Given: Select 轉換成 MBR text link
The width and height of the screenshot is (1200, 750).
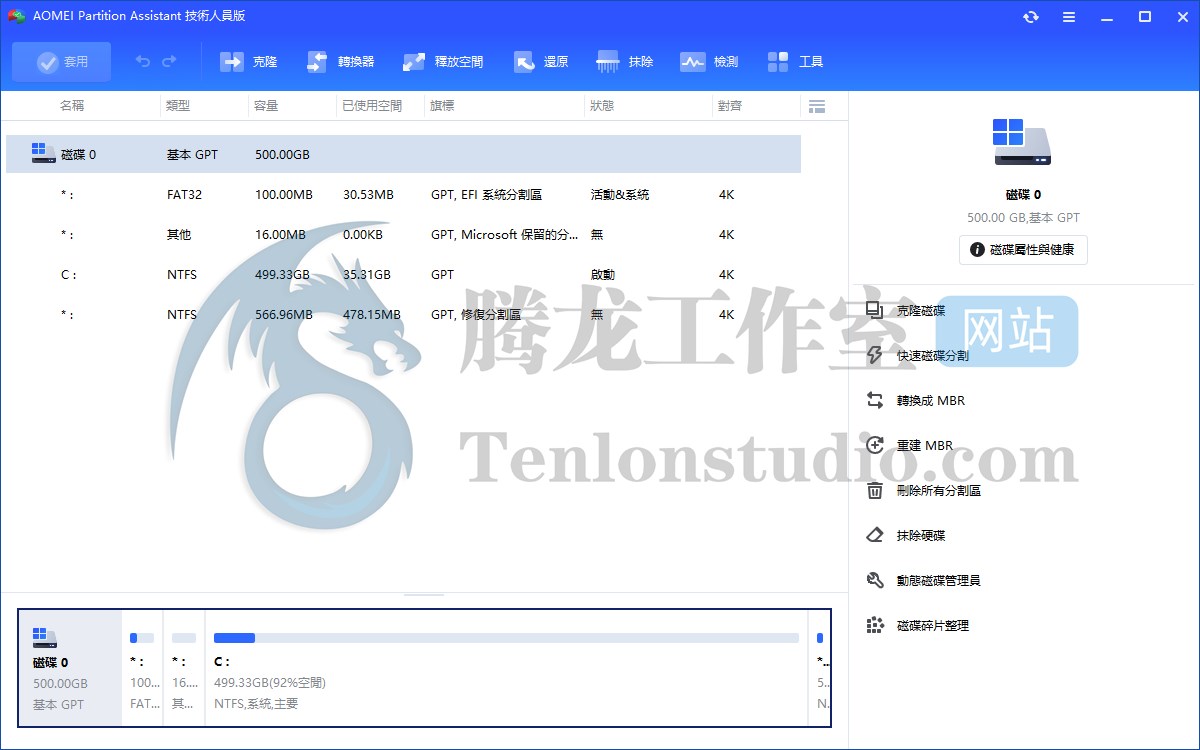Looking at the screenshot, I should [x=931, y=401].
